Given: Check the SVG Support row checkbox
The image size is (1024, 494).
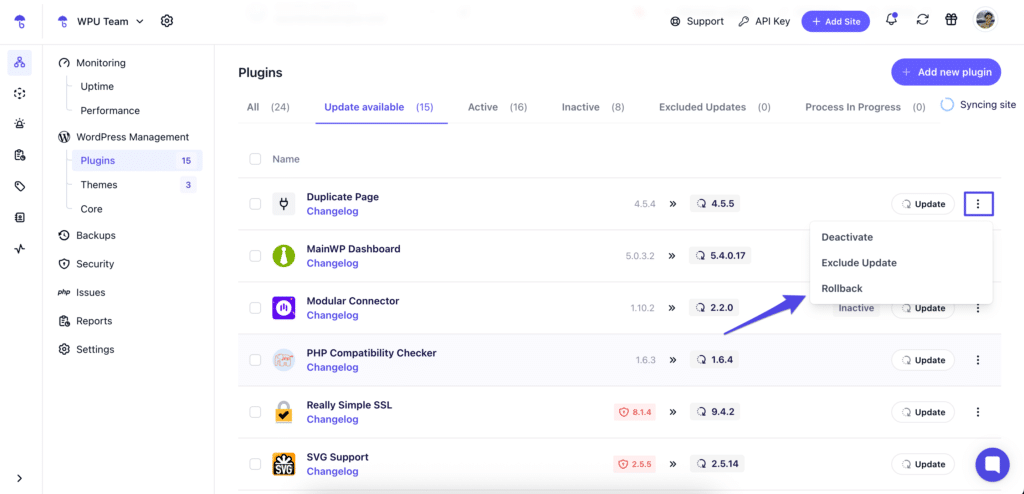Looking at the screenshot, I should click(x=255, y=464).
